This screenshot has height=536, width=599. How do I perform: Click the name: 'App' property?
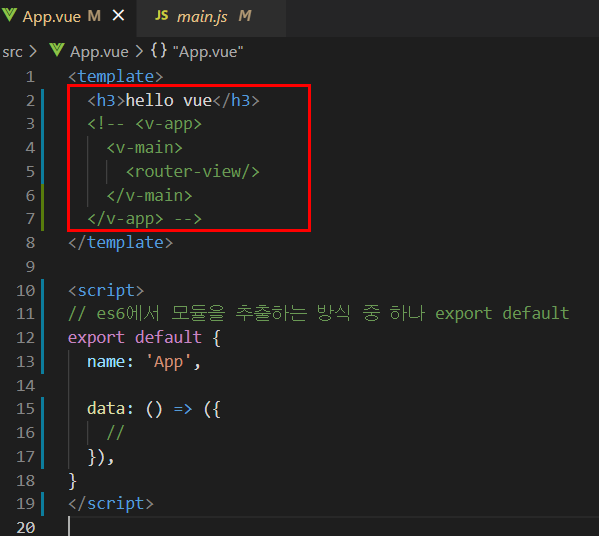tap(144, 362)
